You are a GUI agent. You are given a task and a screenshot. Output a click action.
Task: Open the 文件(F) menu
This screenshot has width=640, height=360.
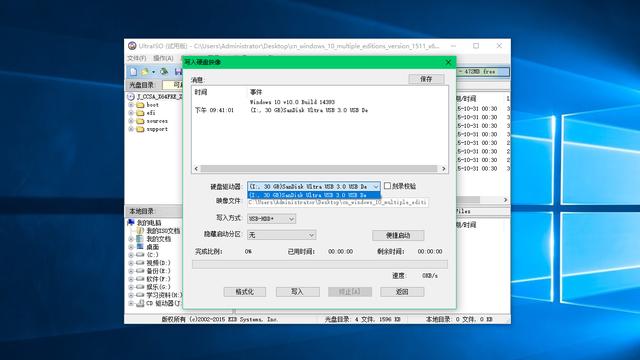coord(136,58)
